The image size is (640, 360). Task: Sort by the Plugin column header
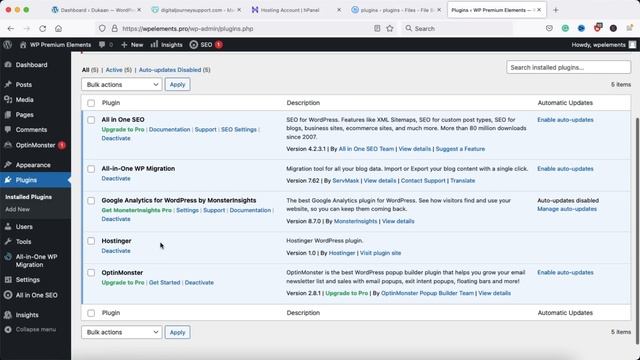(111, 103)
